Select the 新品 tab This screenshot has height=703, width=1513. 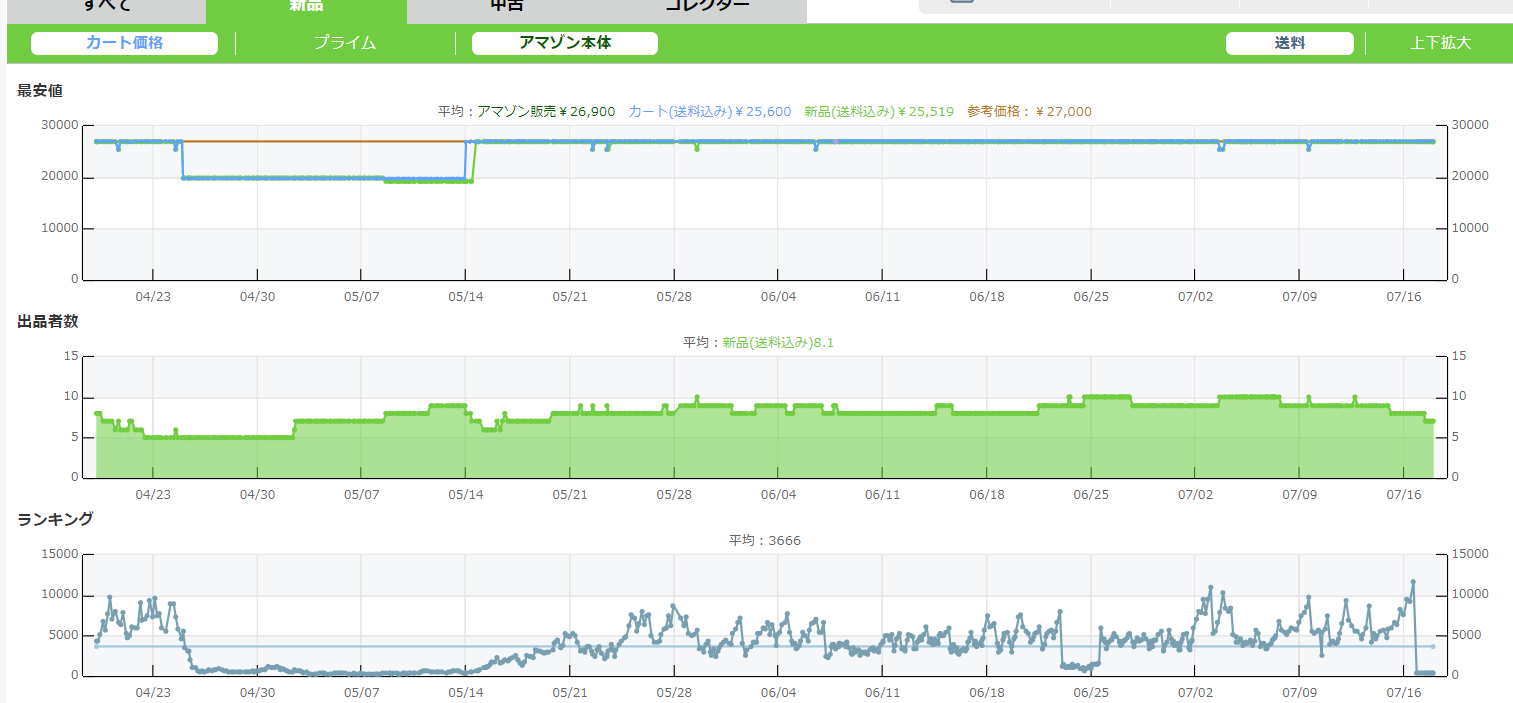[306, 8]
